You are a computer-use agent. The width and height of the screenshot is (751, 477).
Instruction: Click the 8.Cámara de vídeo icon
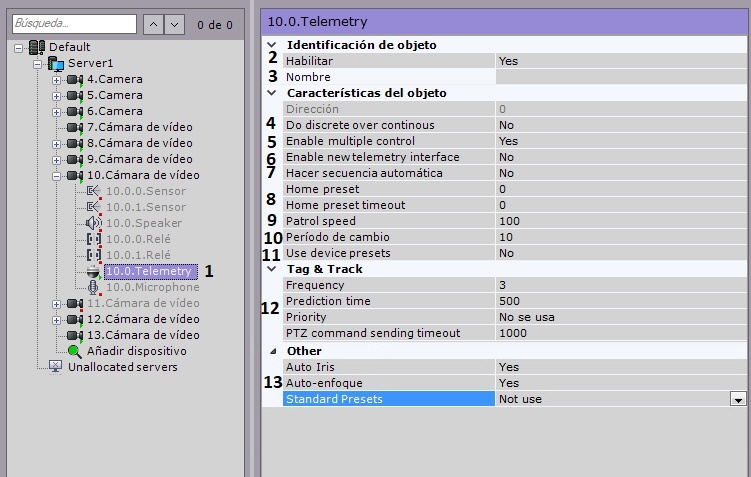[x=75, y=143]
